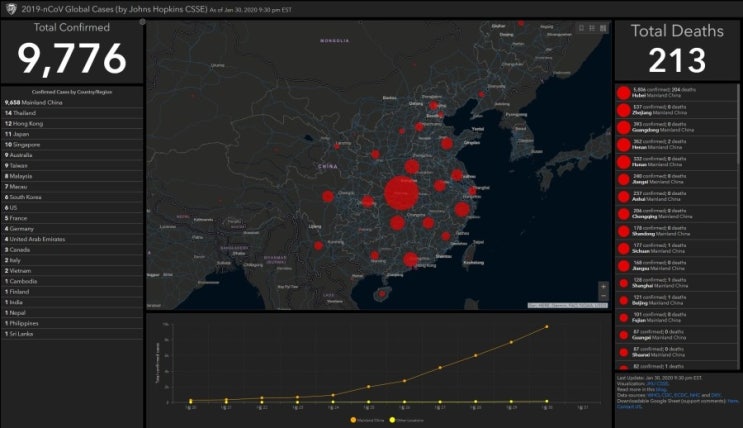Image resolution: width=743 pixels, height=428 pixels.
Task: Select Macau in the country list
Action: (x=72, y=187)
